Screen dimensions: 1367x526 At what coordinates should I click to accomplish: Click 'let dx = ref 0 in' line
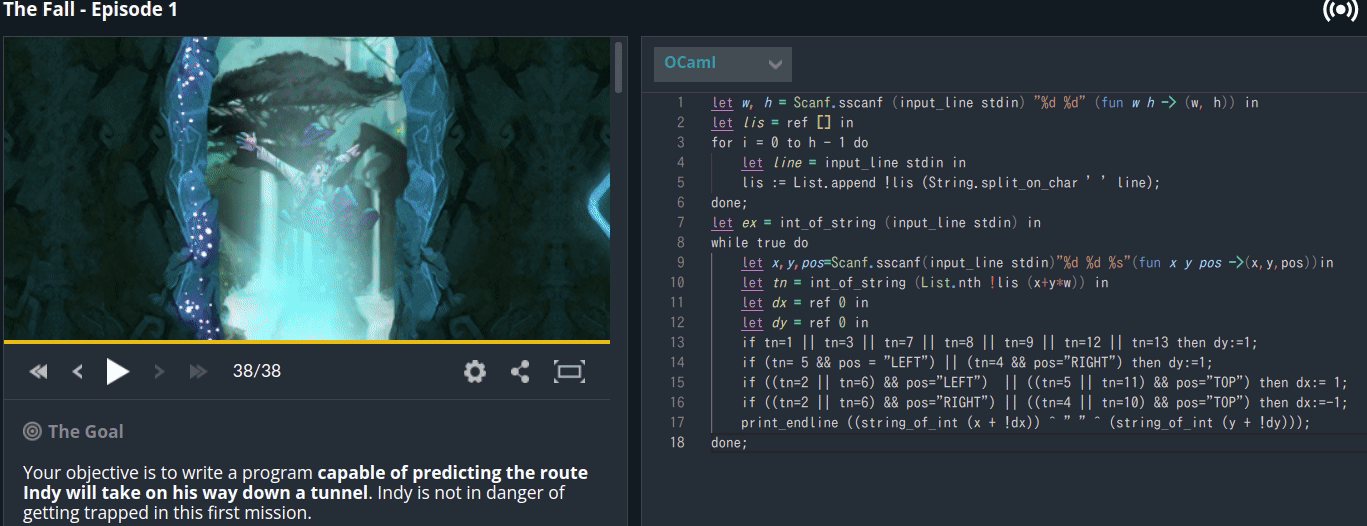(805, 302)
